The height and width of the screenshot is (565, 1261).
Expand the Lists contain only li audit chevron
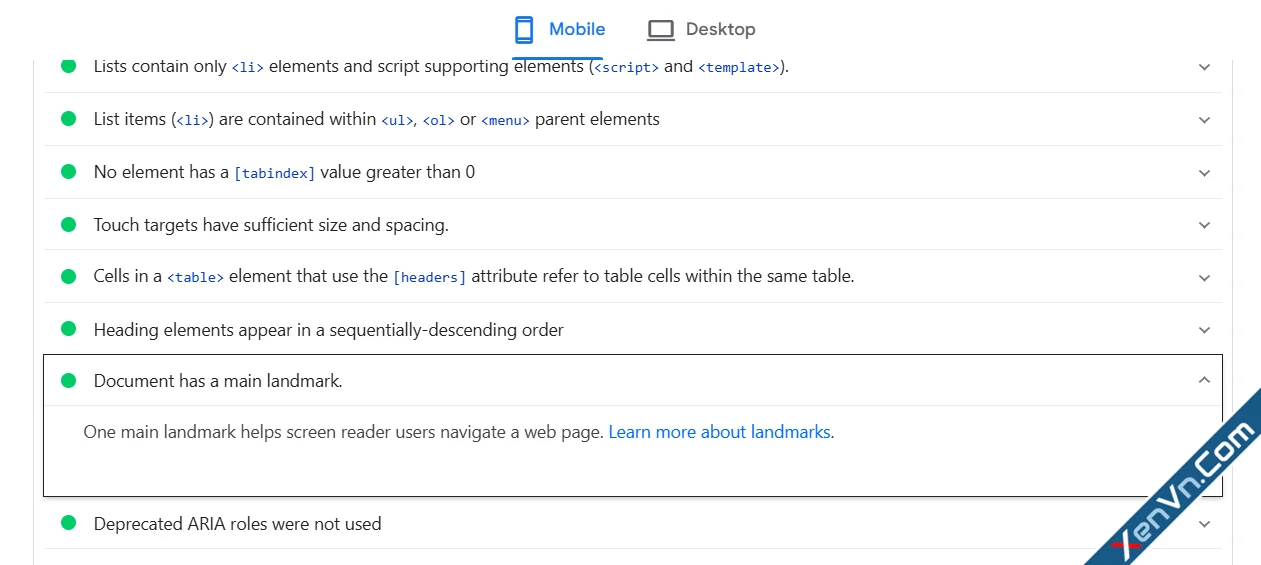[x=1204, y=67]
